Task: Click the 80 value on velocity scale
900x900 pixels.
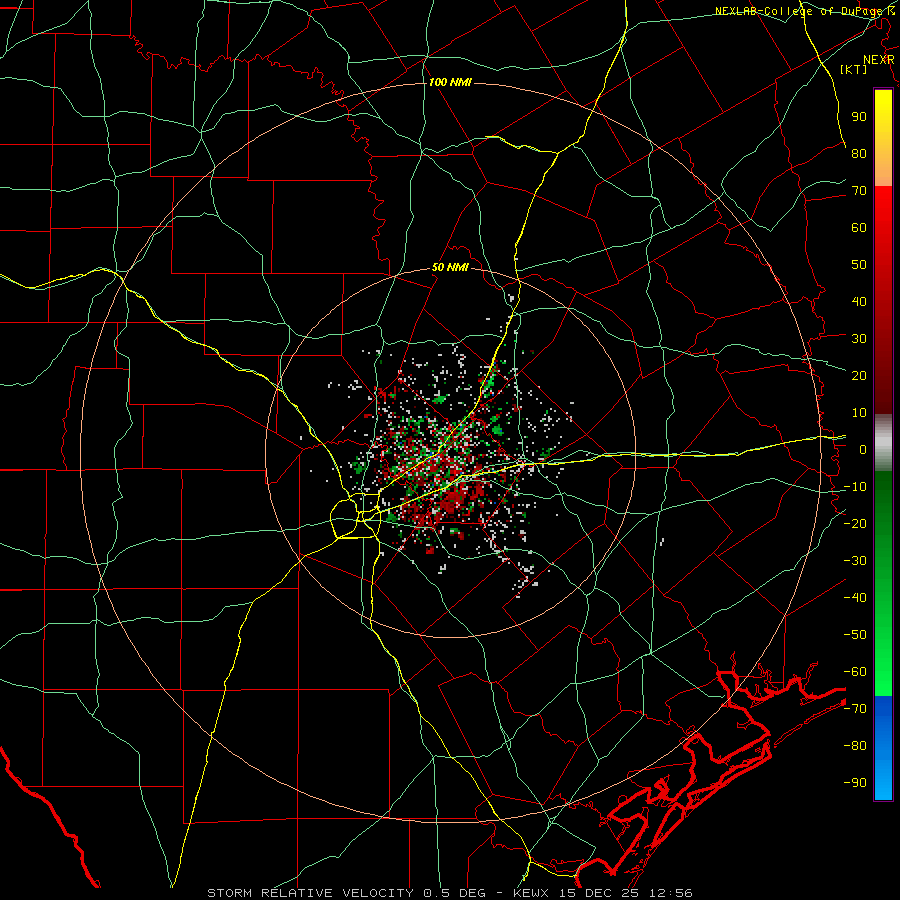Action: click(x=859, y=153)
